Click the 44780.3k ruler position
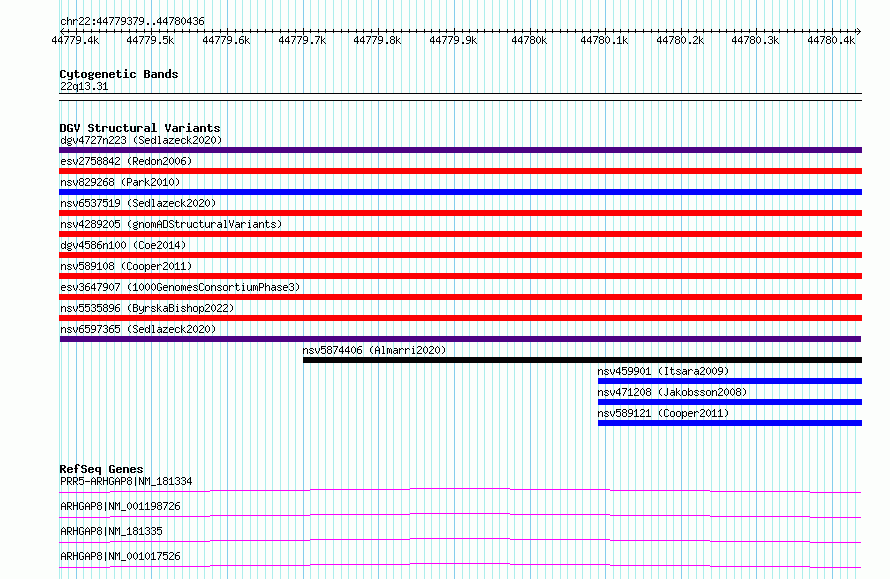 pyautogui.click(x=755, y=40)
